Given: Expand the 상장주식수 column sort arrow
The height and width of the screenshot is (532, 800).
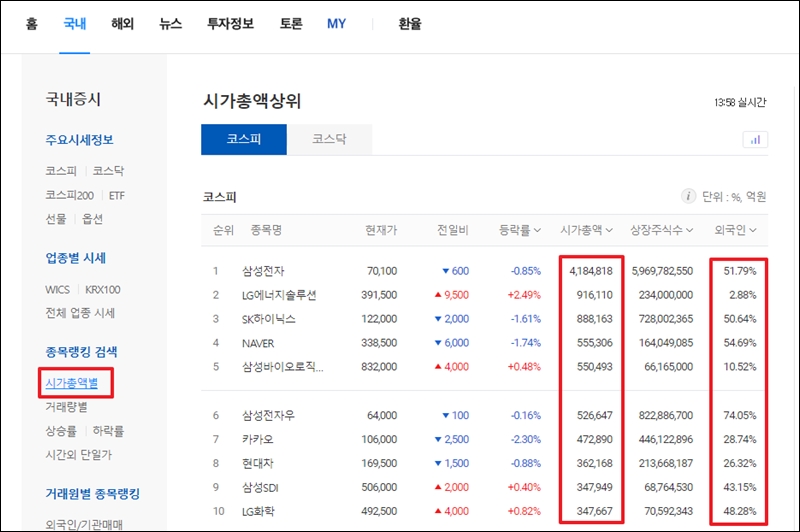Looking at the screenshot, I should (689, 231).
